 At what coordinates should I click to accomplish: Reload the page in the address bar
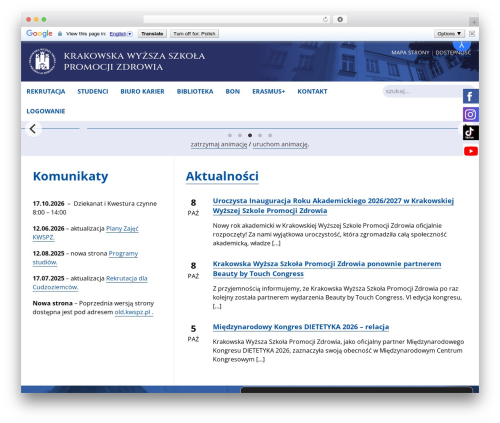click(x=325, y=19)
